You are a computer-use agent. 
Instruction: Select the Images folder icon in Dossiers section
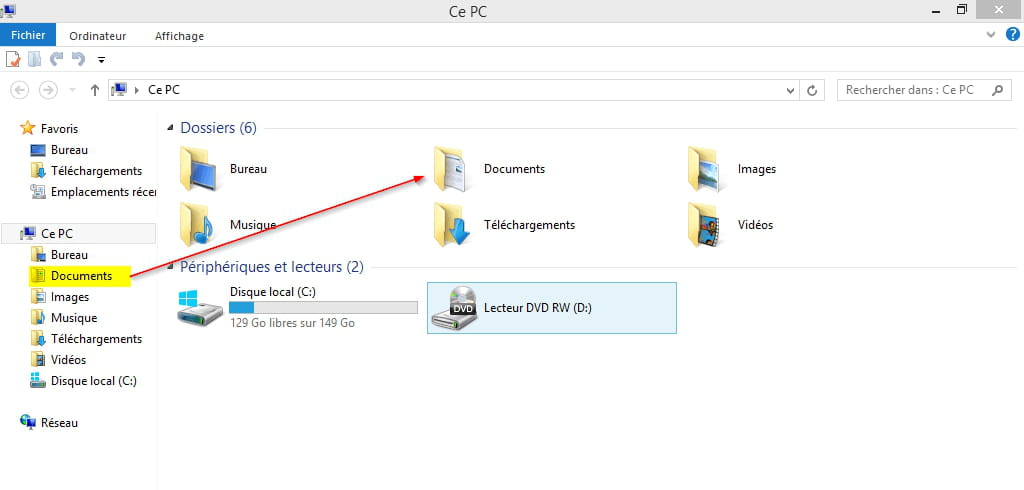706,169
